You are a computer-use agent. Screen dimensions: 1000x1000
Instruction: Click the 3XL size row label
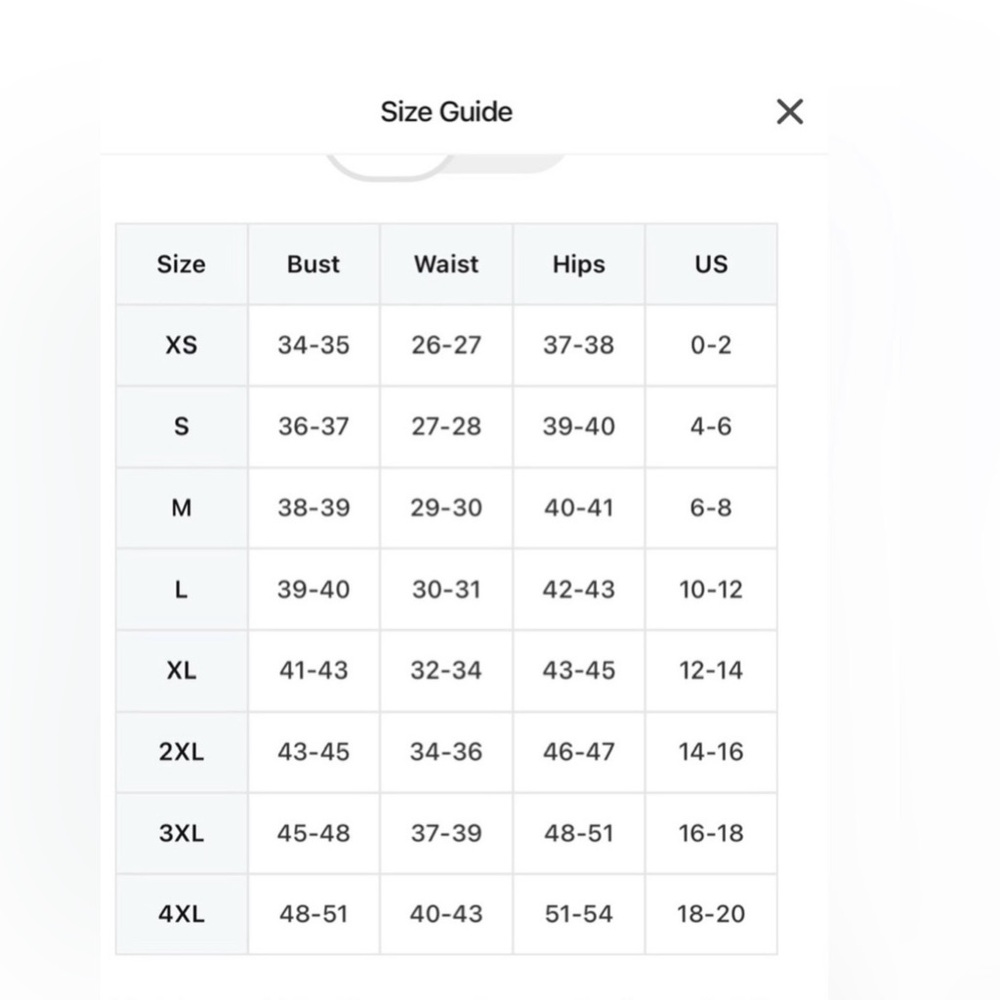click(x=182, y=833)
